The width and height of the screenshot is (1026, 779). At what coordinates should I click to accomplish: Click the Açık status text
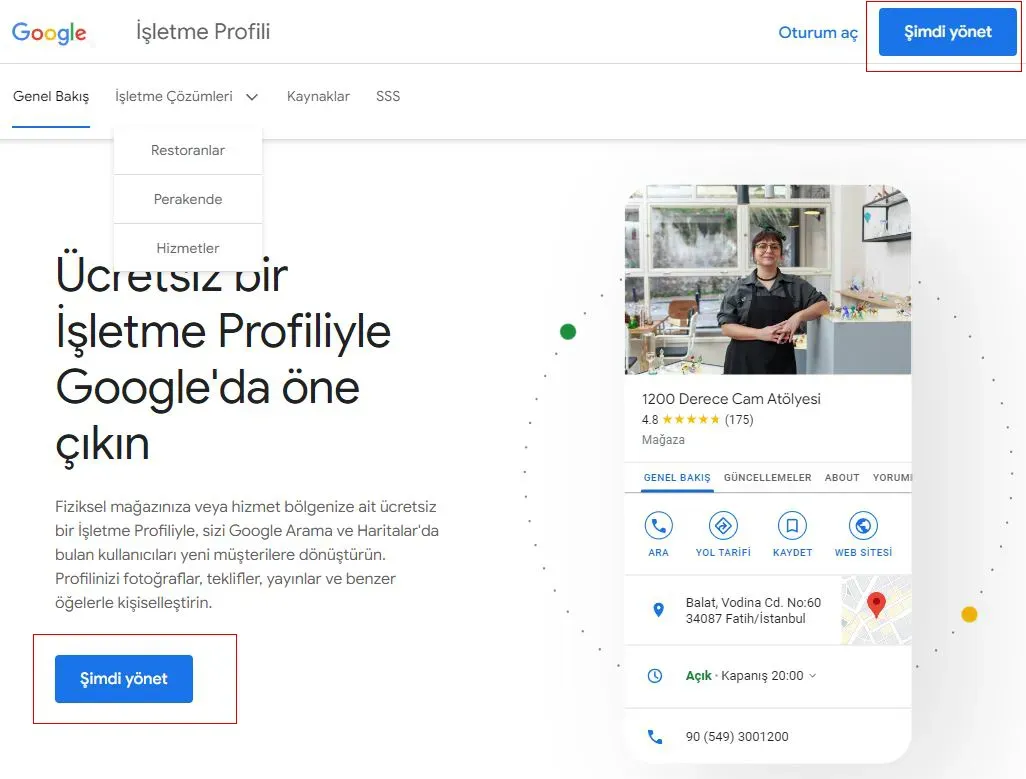coord(698,676)
